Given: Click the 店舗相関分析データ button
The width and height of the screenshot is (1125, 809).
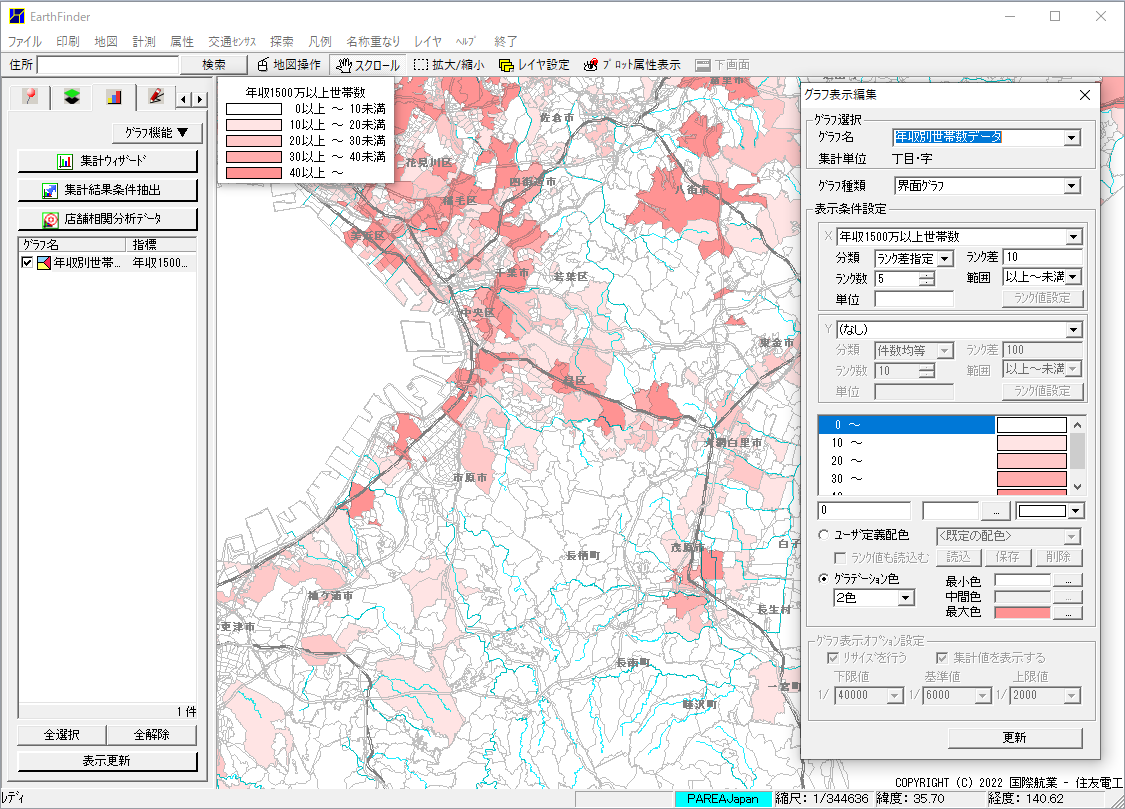Looking at the screenshot, I should pos(108,219).
